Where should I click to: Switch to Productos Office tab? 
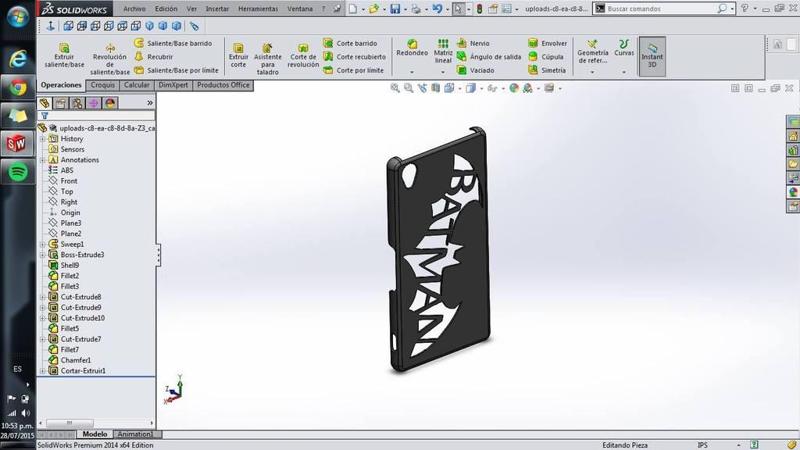pos(223,85)
